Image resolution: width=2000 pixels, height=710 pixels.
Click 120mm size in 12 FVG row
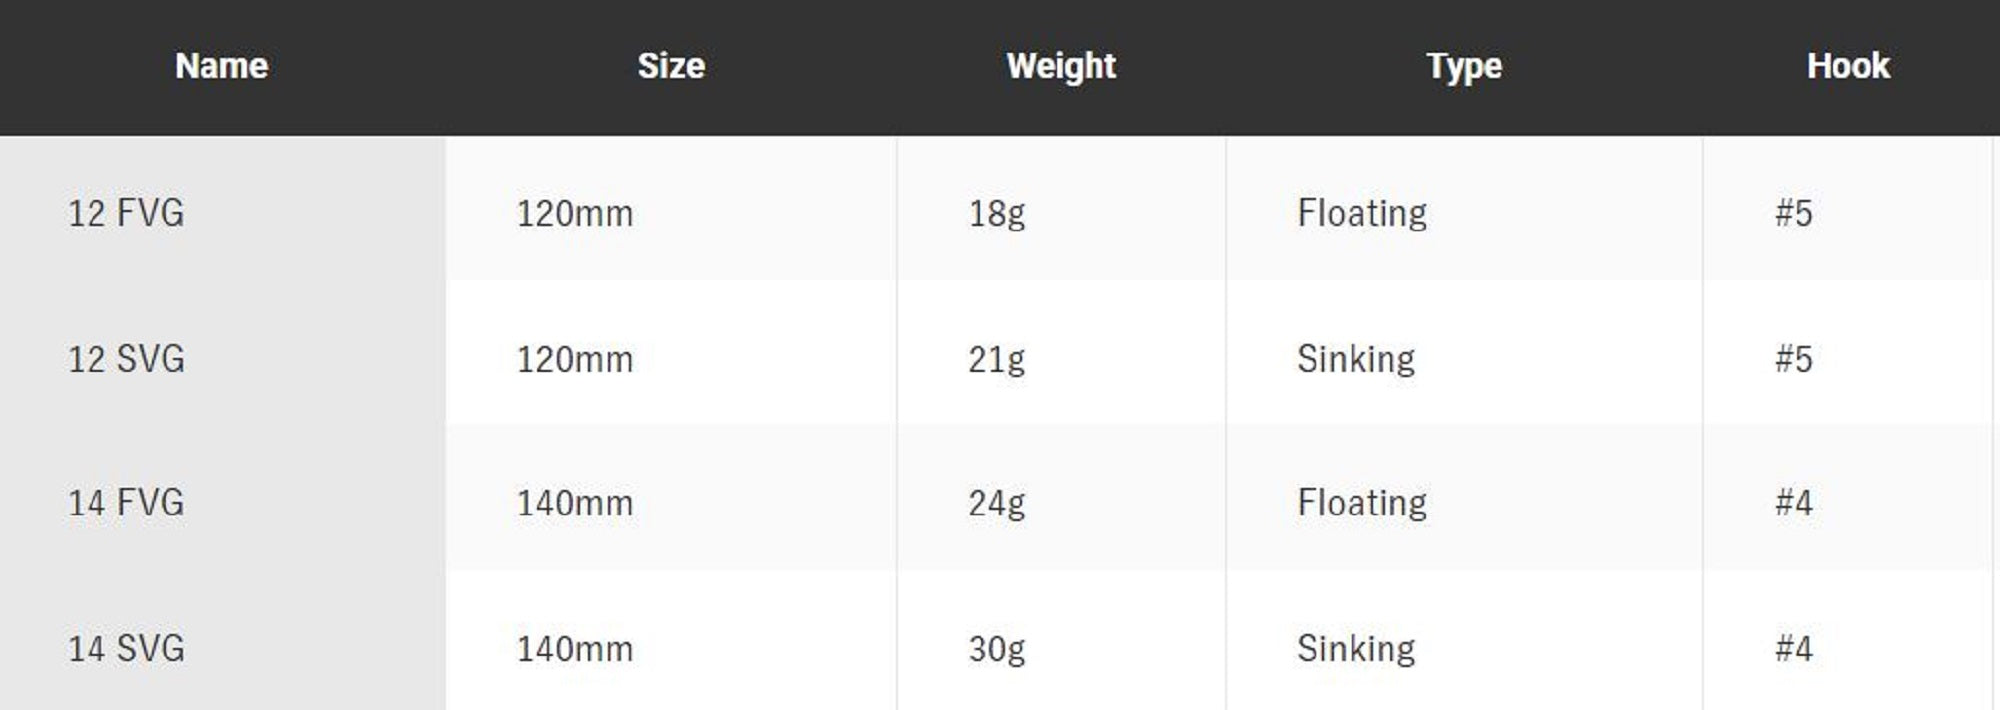[x=575, y=213]
